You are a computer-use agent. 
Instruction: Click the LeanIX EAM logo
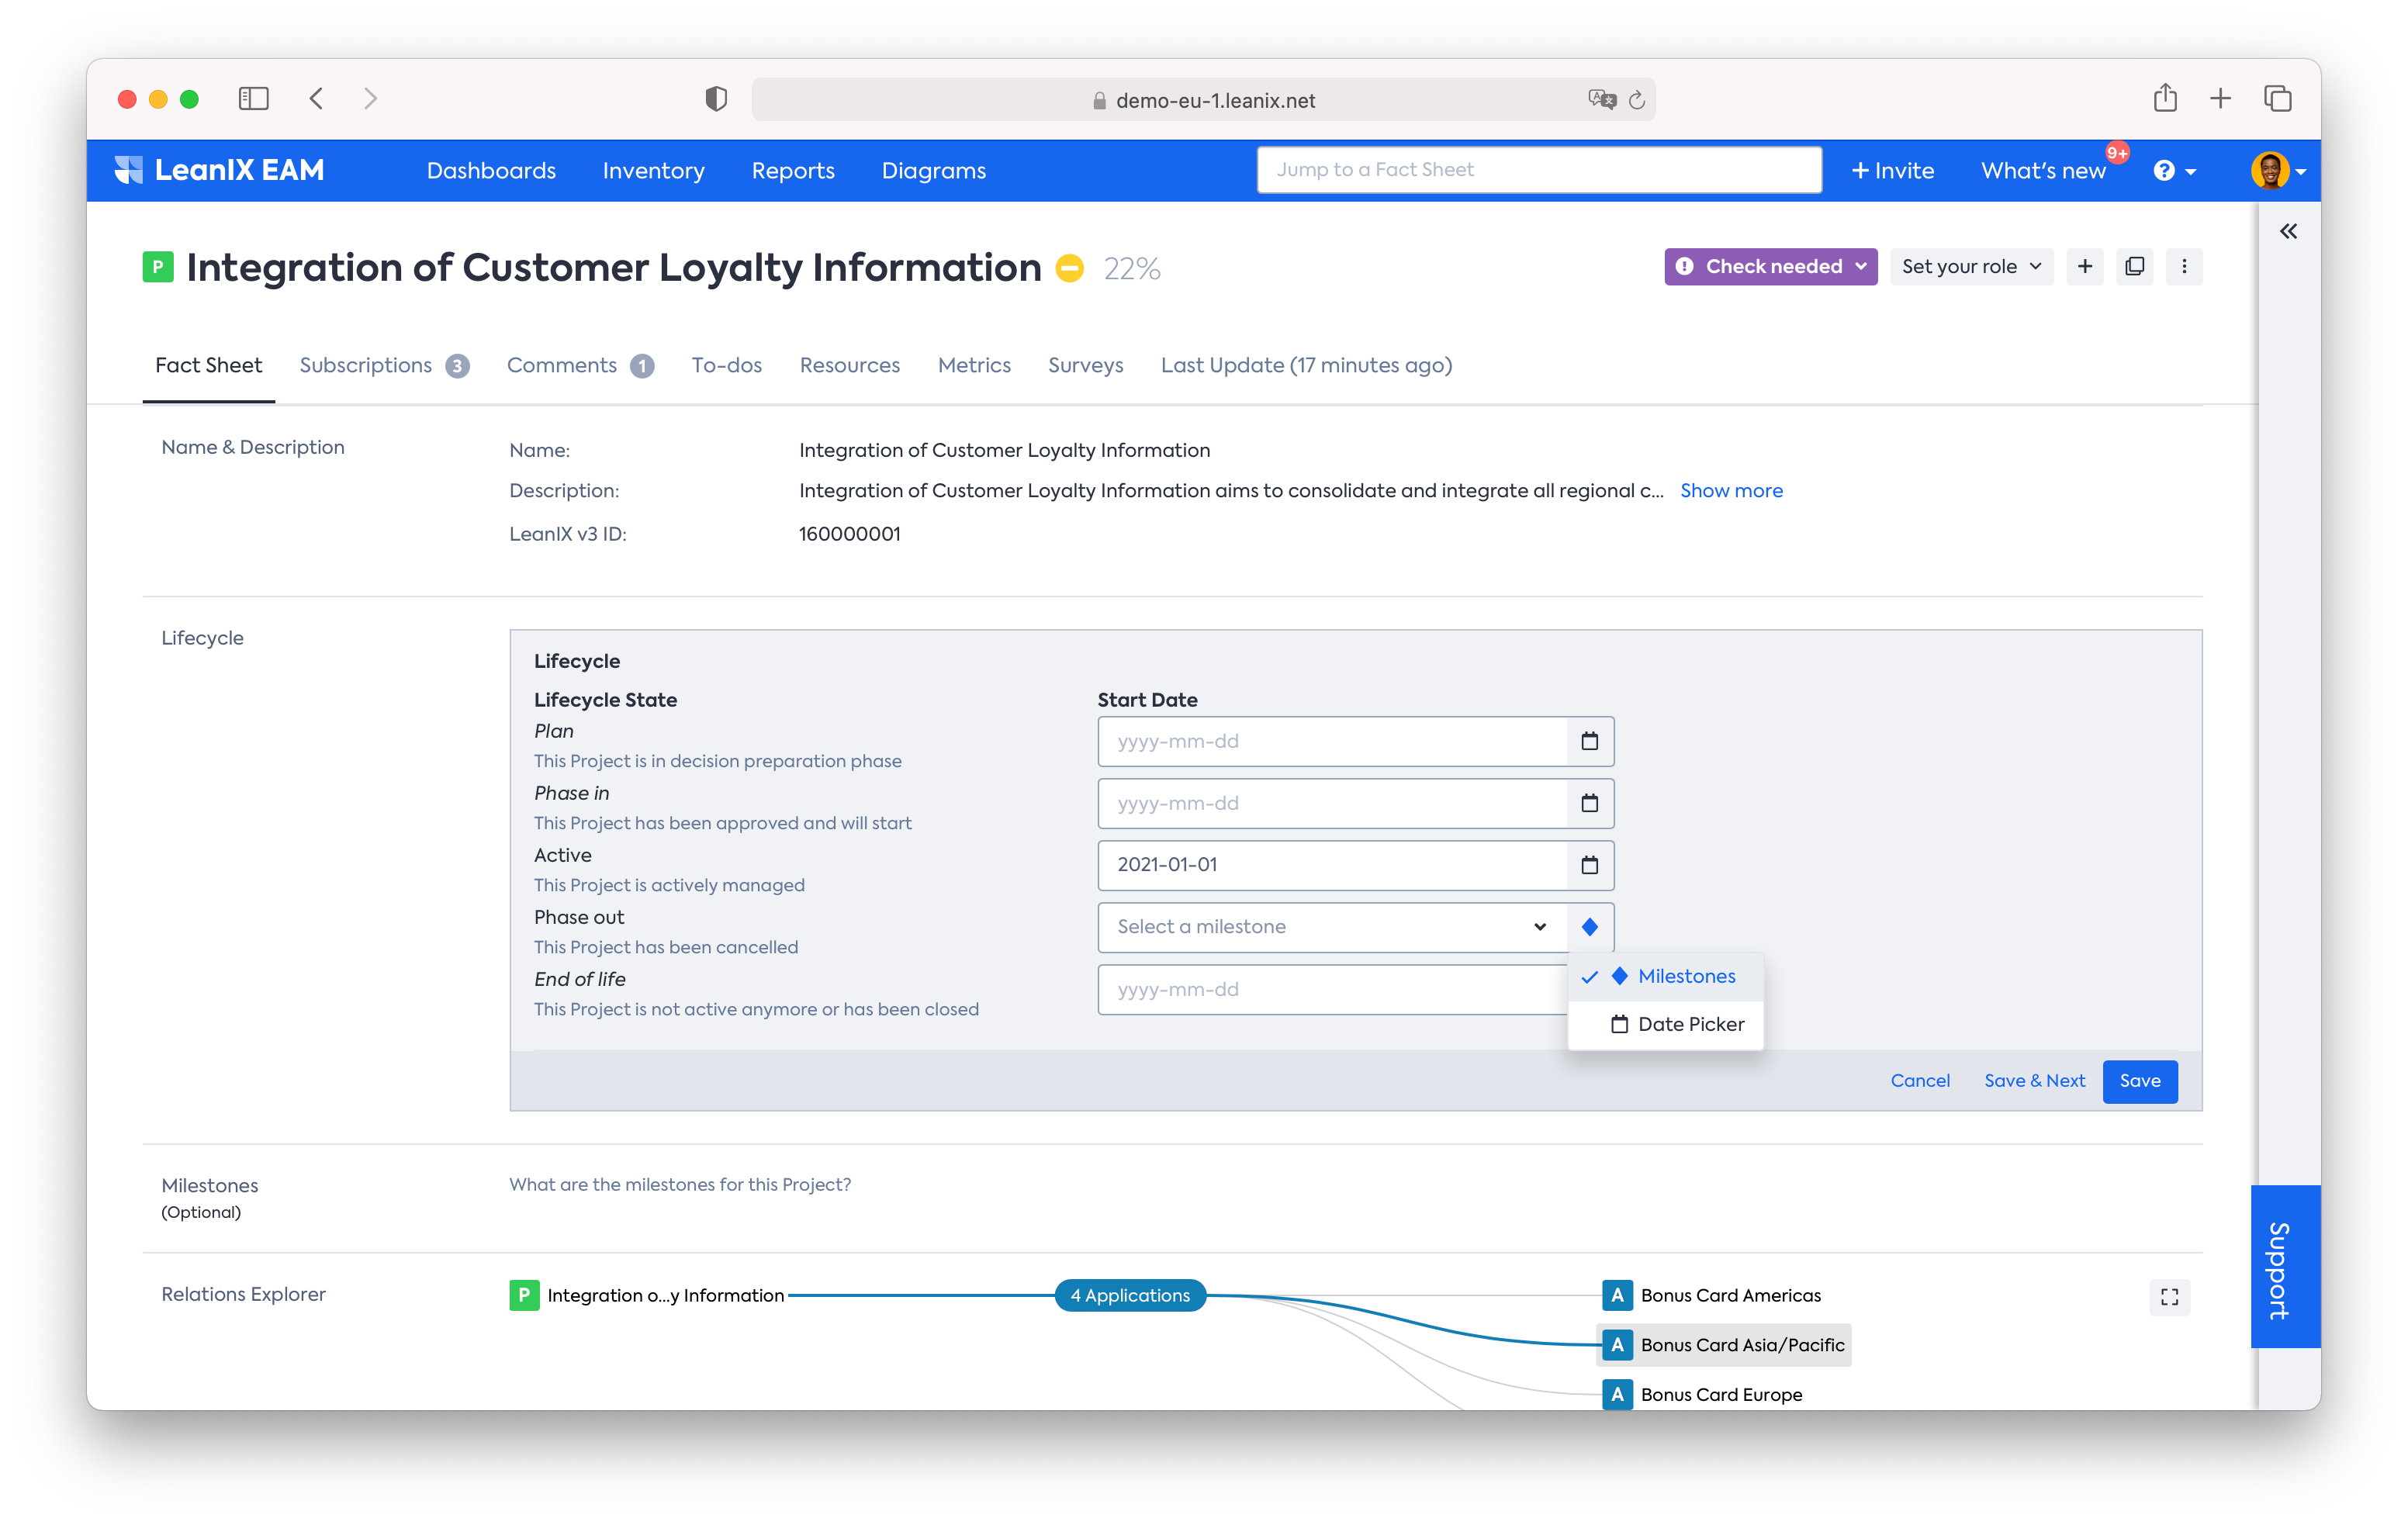point(219,170)
